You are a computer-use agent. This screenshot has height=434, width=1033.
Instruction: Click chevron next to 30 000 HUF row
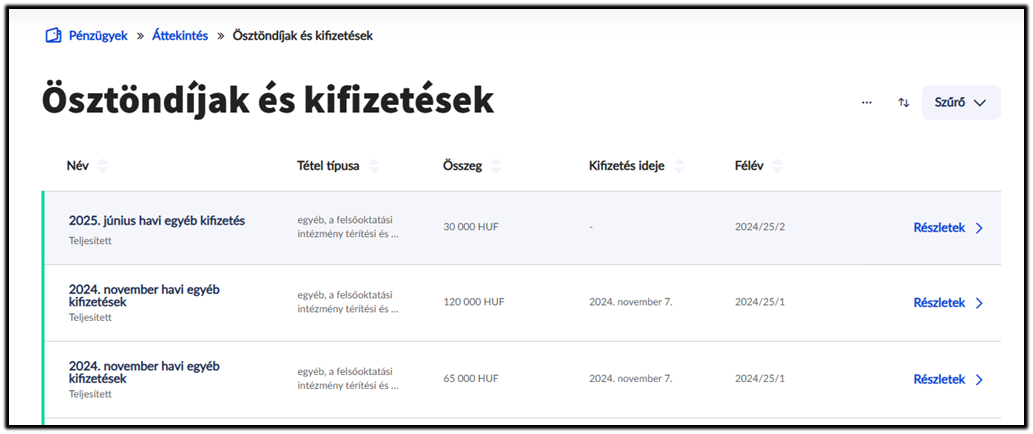click(979, 228)
